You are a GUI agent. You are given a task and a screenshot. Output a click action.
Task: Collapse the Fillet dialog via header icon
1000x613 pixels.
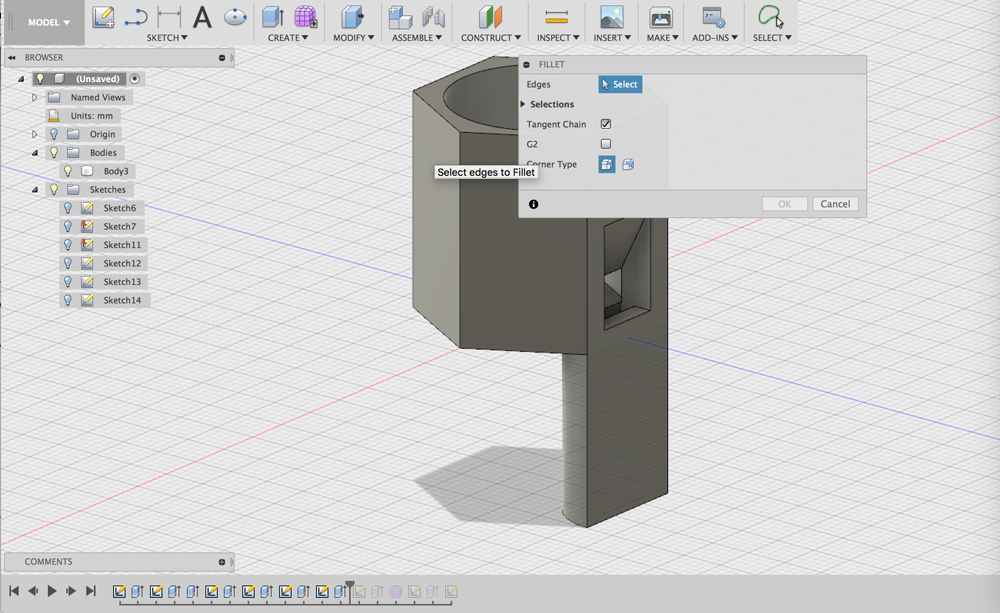click(x=527, y=64)
